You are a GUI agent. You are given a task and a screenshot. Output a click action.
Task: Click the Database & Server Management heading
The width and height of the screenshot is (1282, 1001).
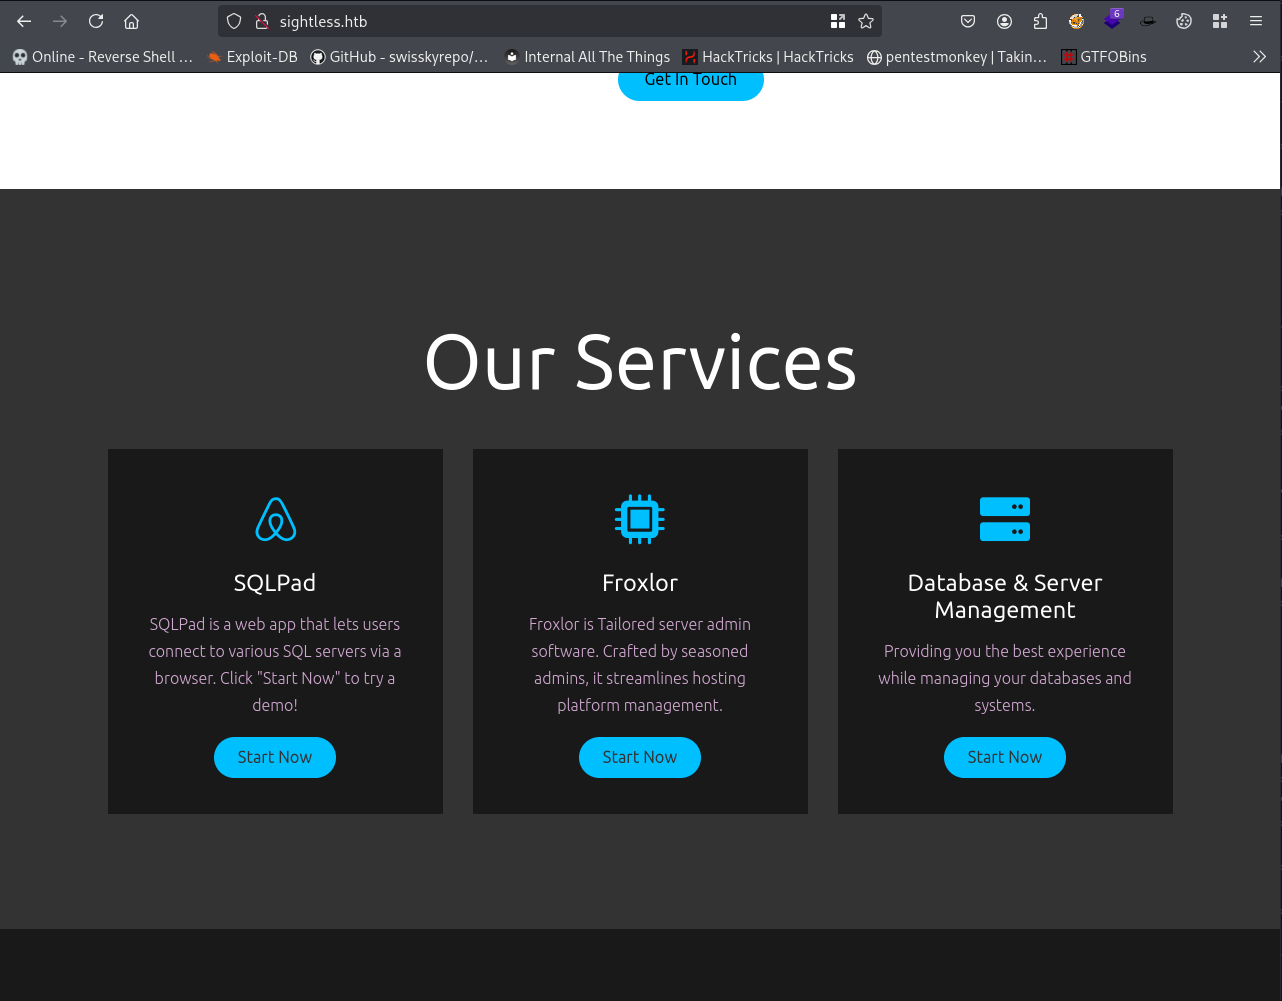tap(1005, 596)
